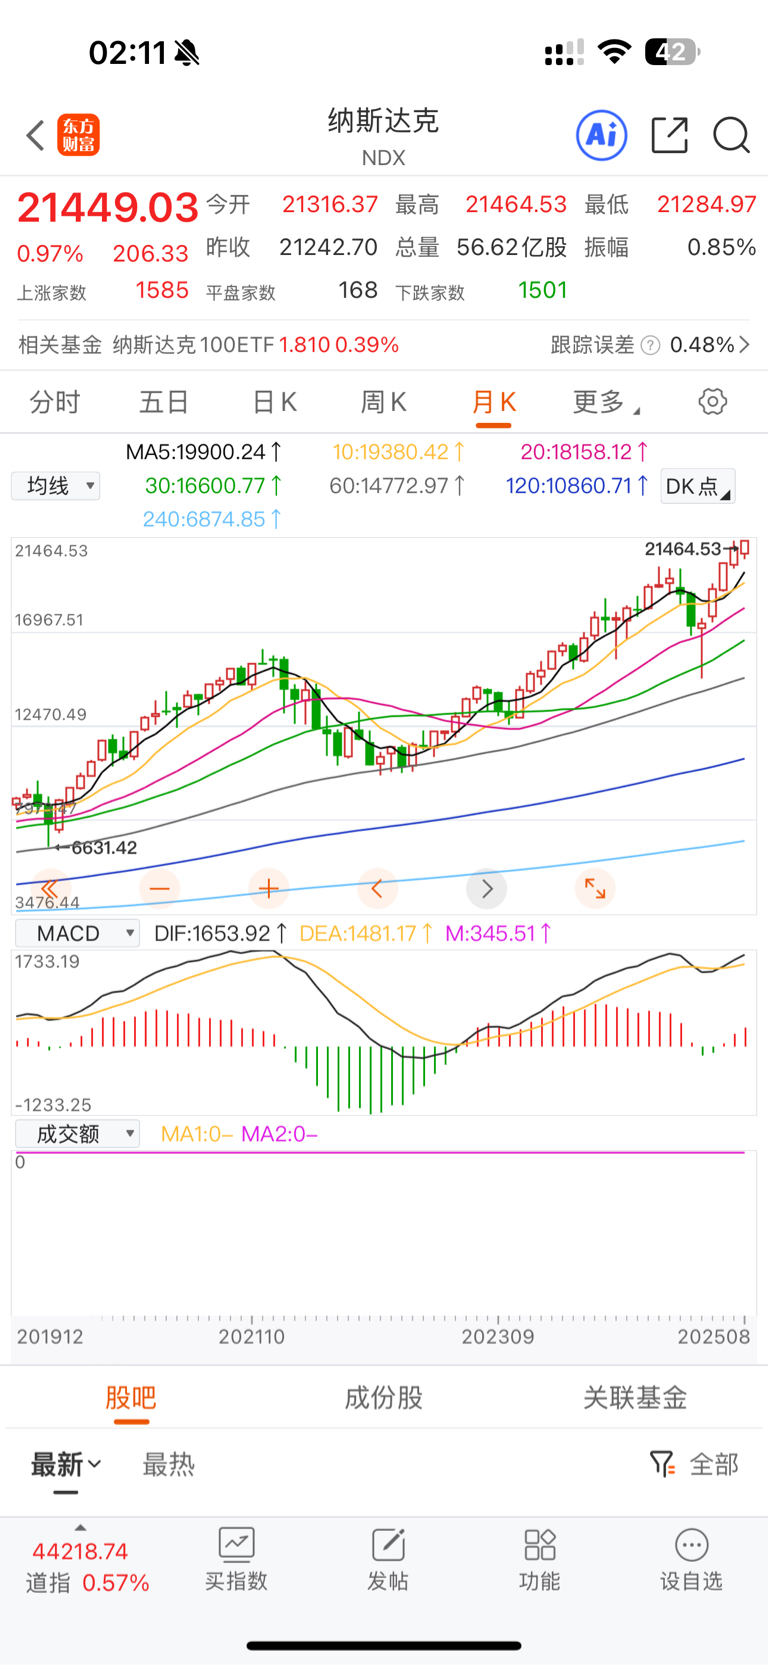The image size is (768, 1665).
Task: Open tracking error details chevron
Action: (744, 345)
